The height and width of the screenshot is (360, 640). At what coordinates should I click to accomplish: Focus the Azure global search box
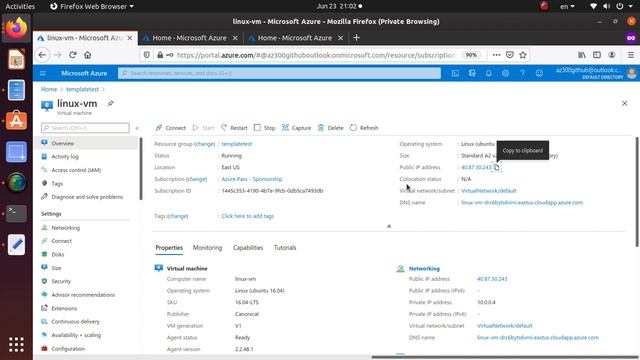pos(280,73)
